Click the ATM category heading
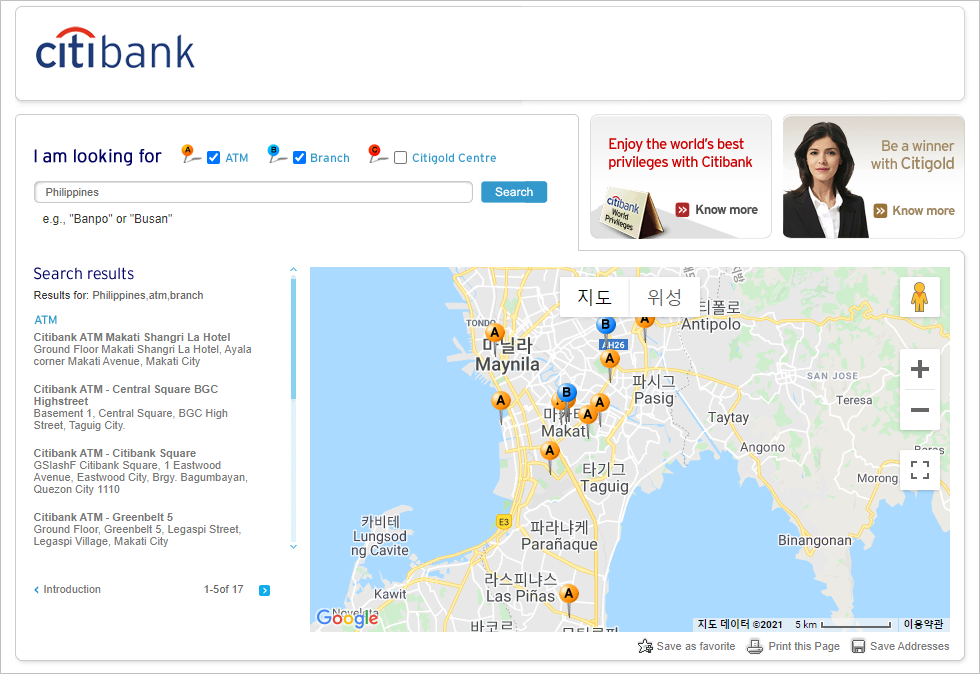The image size is (980, 674). pos(46,319)
